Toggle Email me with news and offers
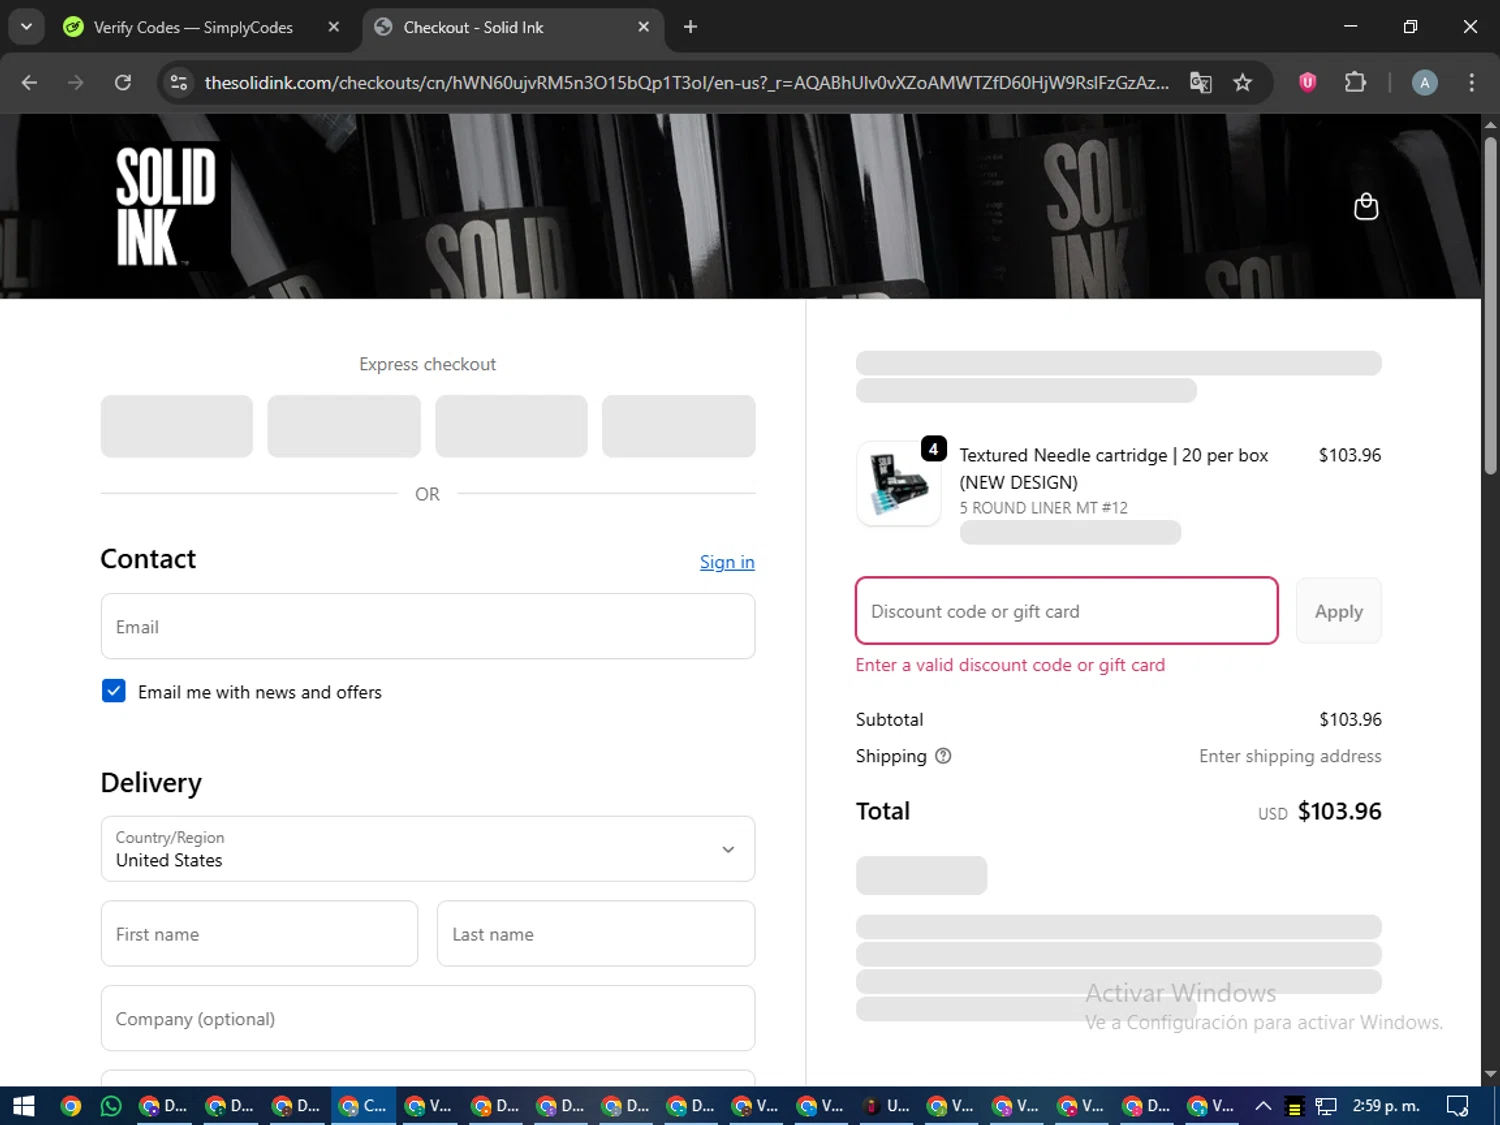Image resolution: width=1500 pixels, height=1125 pixels. 114,691
